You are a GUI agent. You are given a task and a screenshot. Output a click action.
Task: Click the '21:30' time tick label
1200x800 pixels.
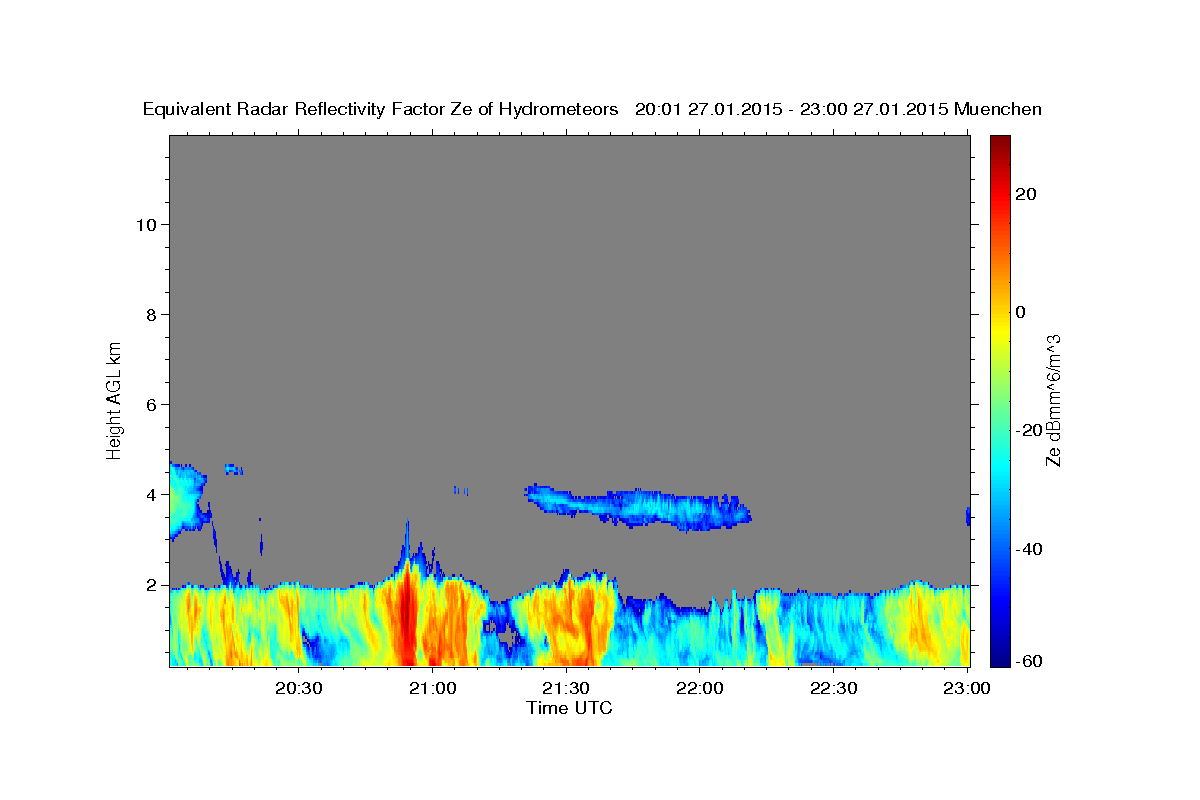pos(566,688)
